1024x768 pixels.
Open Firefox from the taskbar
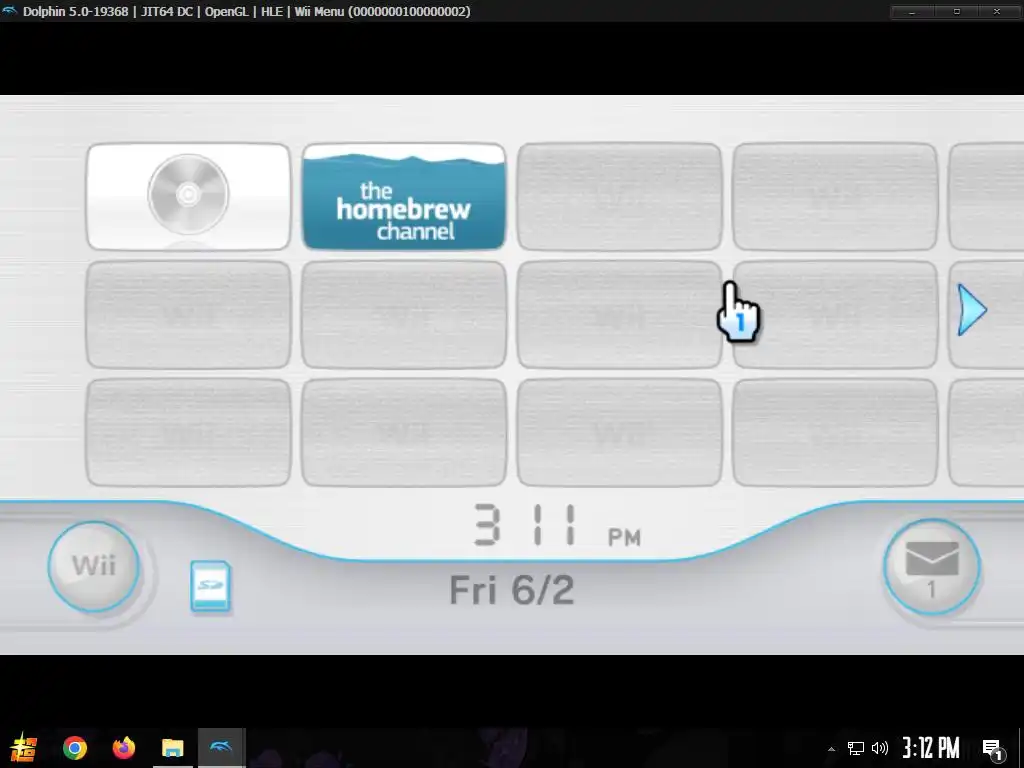[x=123, y=748]
